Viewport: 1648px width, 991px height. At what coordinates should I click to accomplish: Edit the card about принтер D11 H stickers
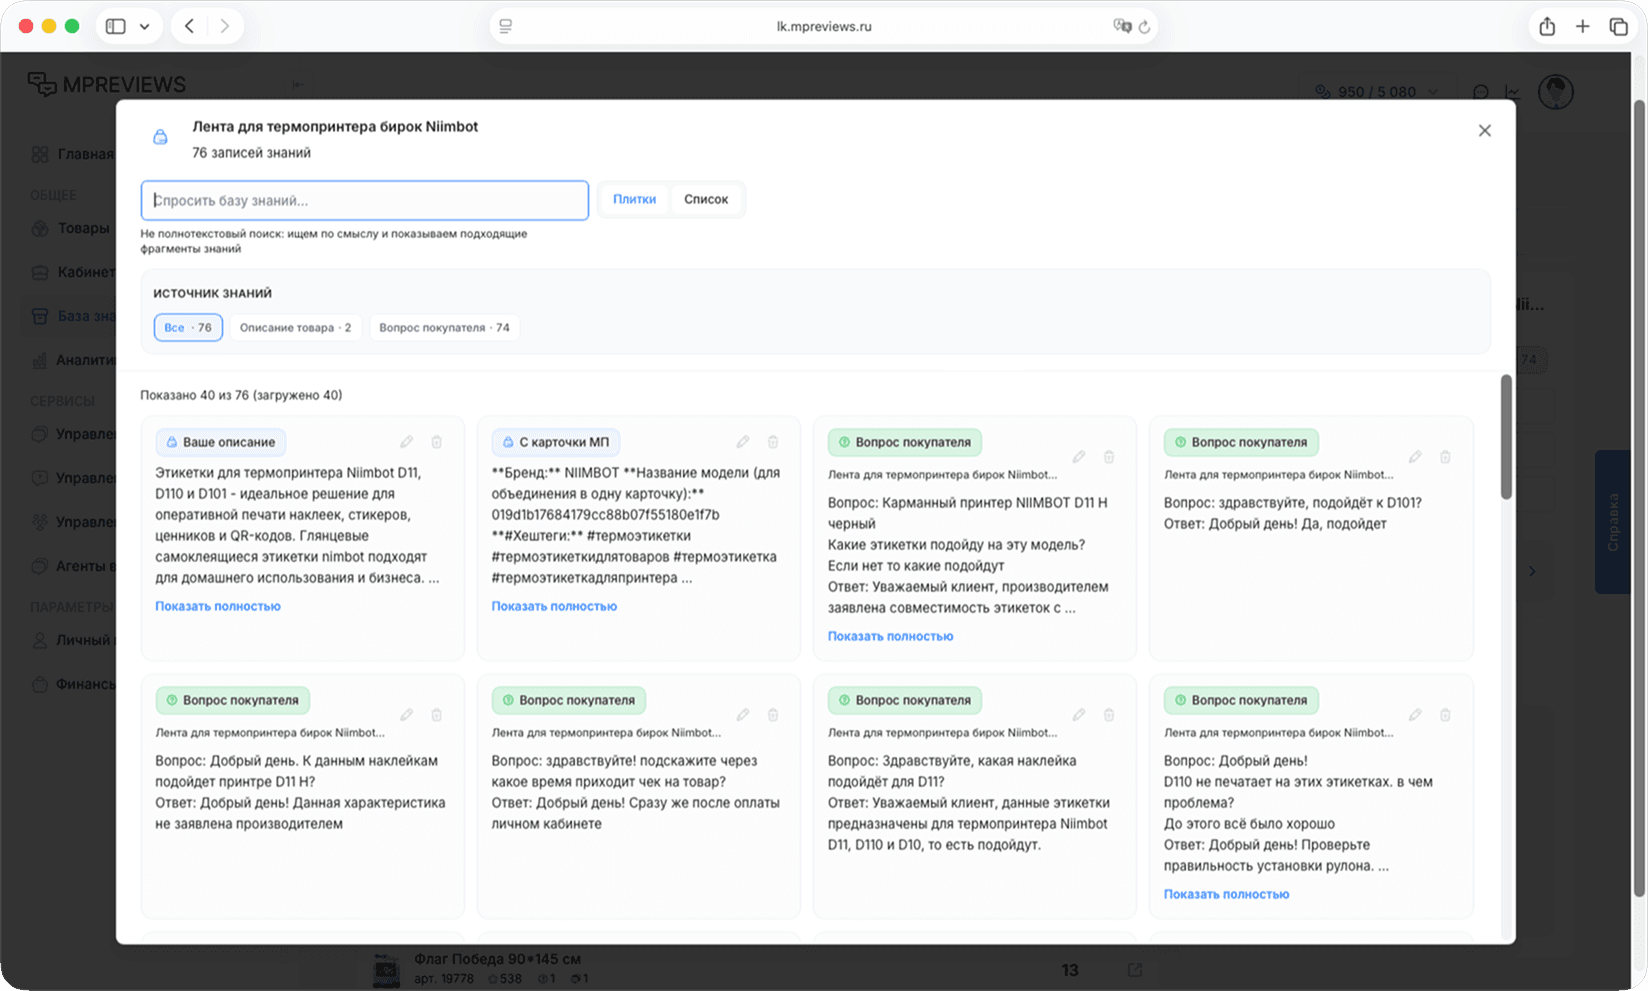[407, 715]
